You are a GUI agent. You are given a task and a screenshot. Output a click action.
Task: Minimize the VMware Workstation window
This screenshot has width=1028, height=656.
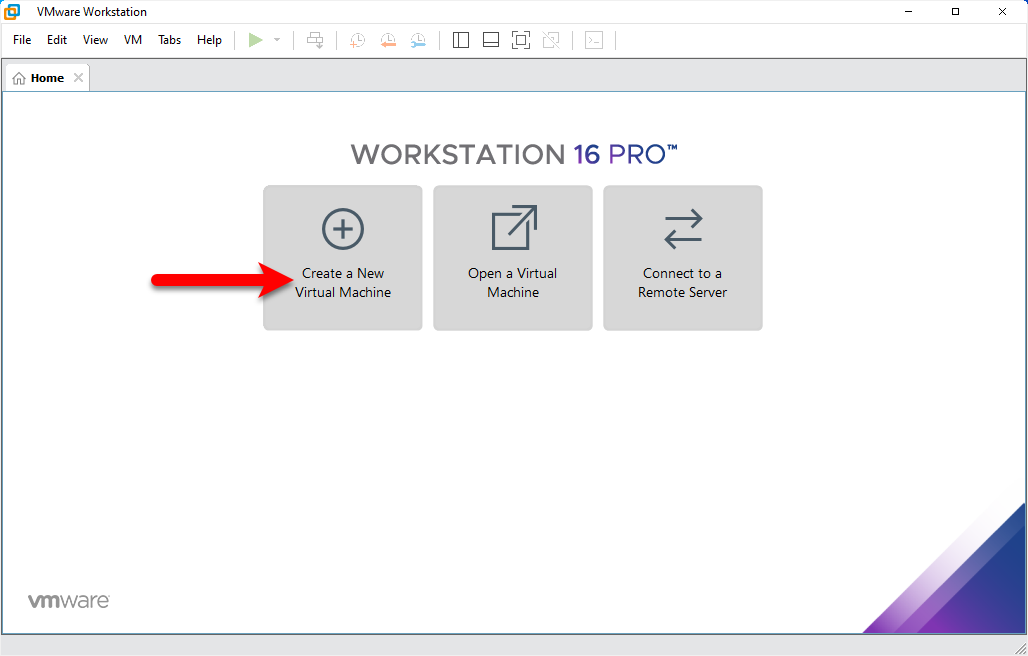(909, 12)
